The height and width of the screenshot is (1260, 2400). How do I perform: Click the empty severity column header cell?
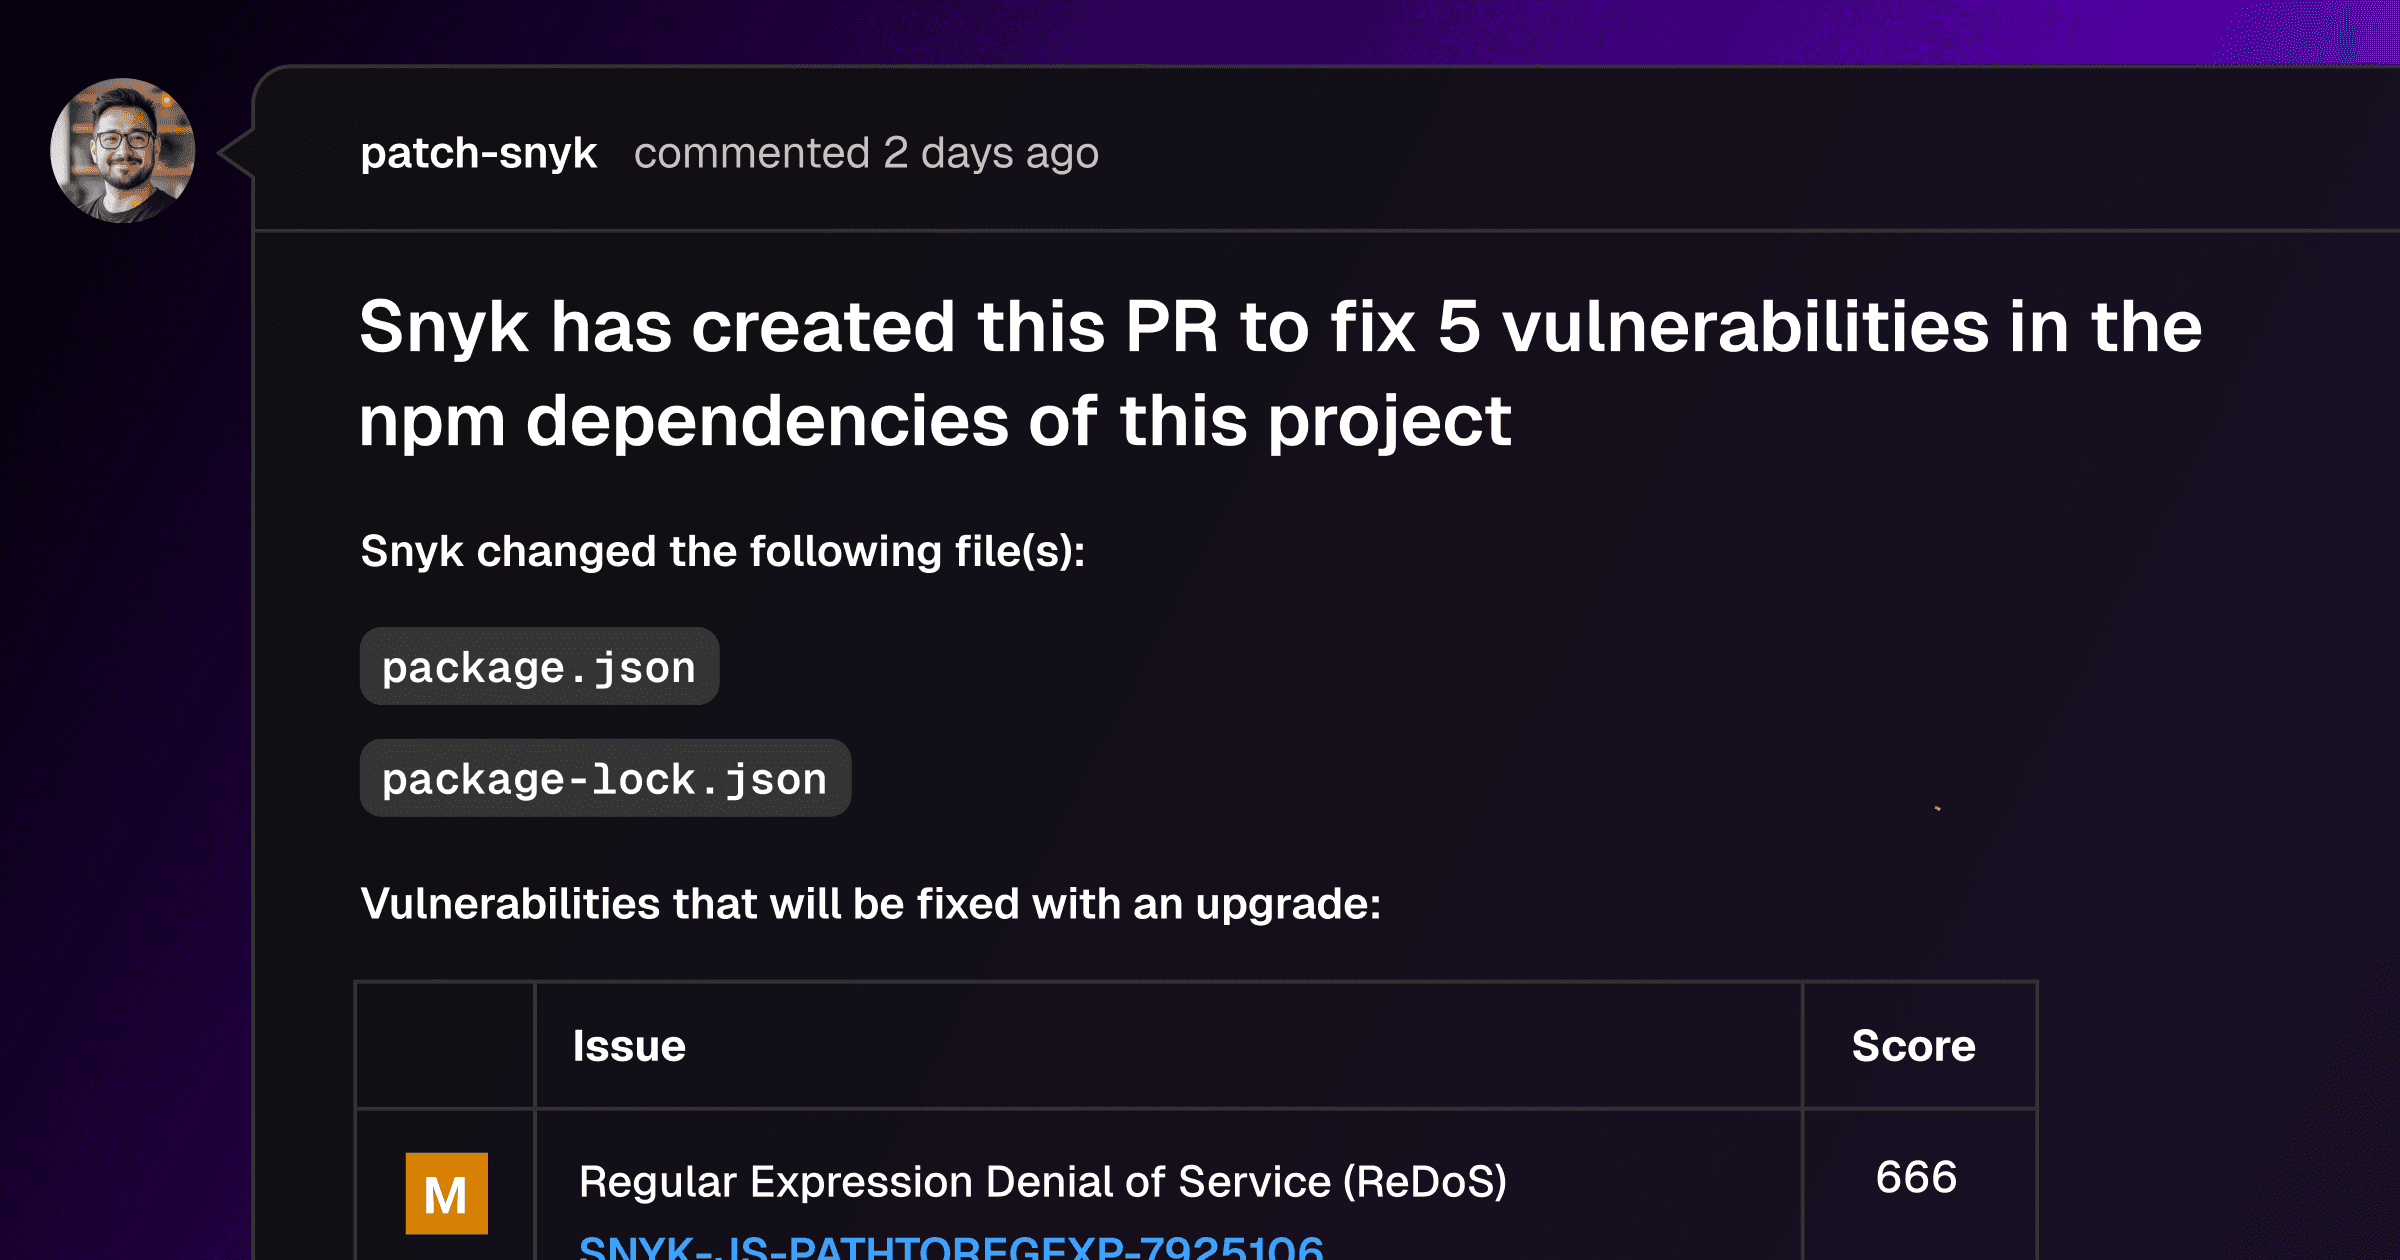[x=446, y=1045]
